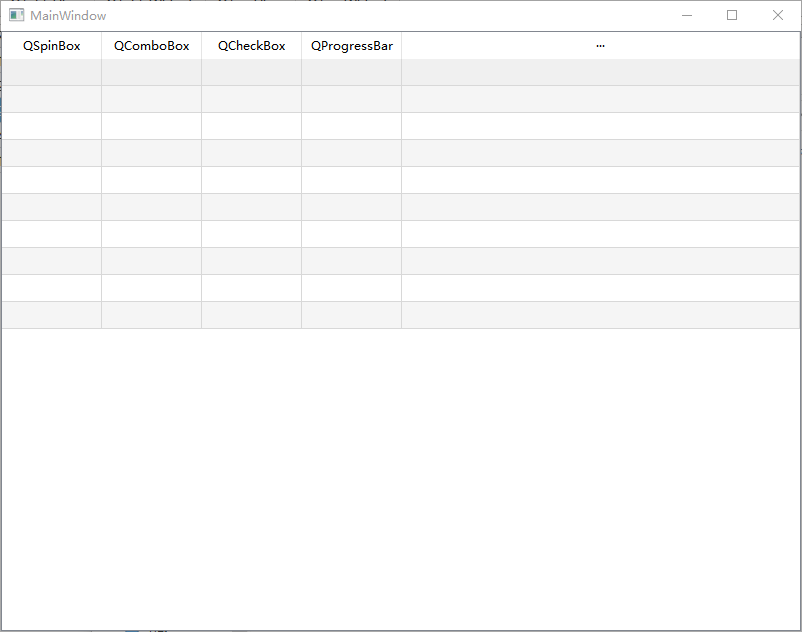This screenshot has height=632, width=802.
Task: Select the QProgressBar column header
Action: [351, 46]
